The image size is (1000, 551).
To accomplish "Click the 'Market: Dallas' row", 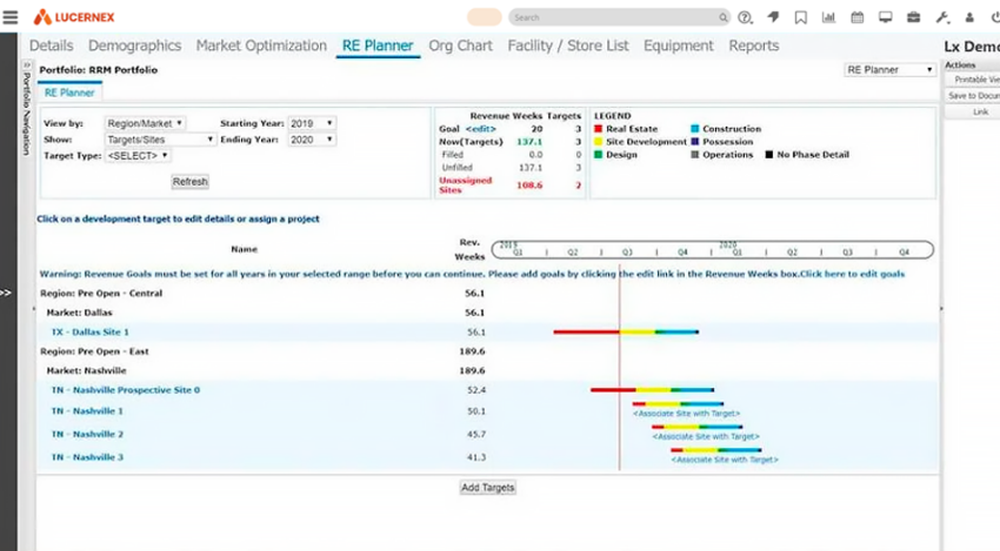I will (488, 312).
